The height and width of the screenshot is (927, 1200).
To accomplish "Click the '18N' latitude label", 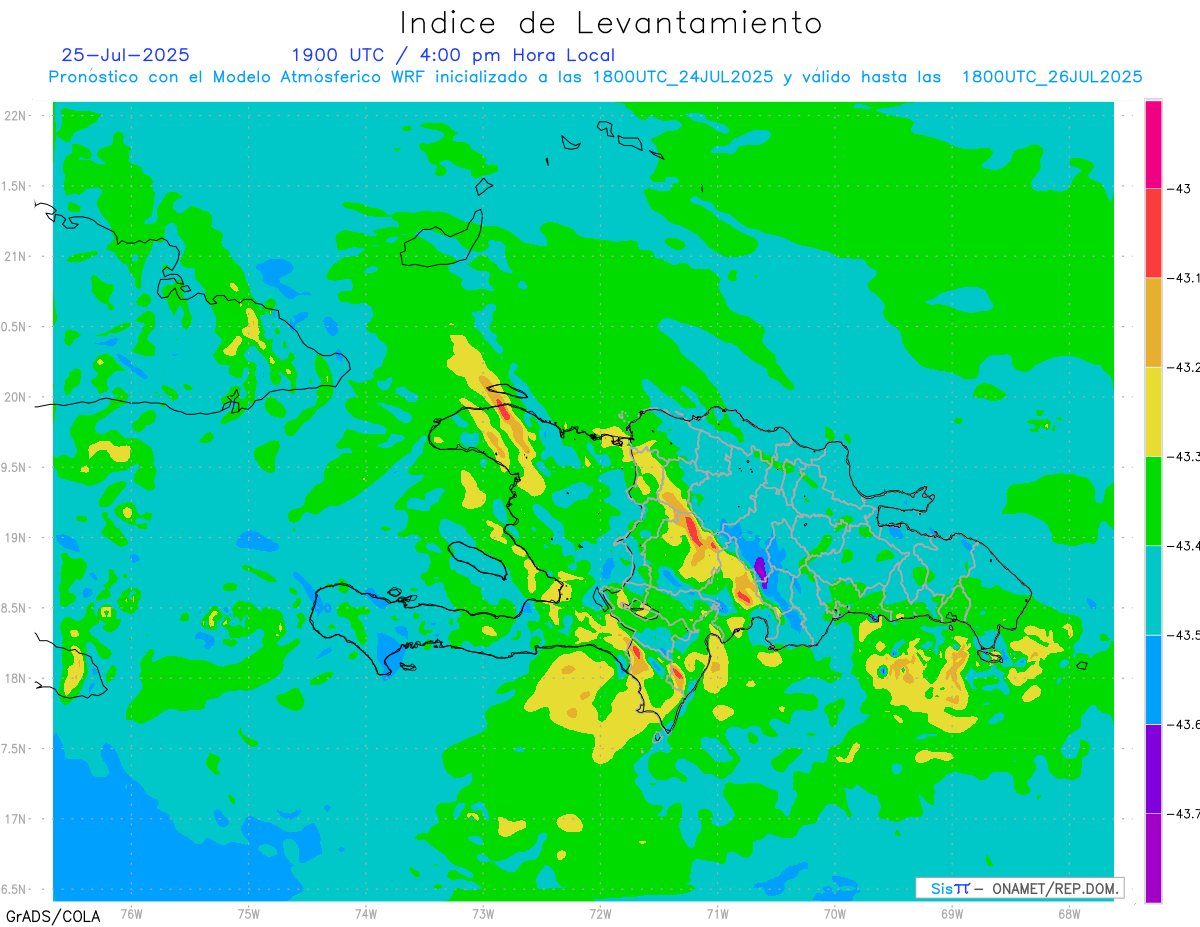I will pyautogui.click(x=17, y=679).
